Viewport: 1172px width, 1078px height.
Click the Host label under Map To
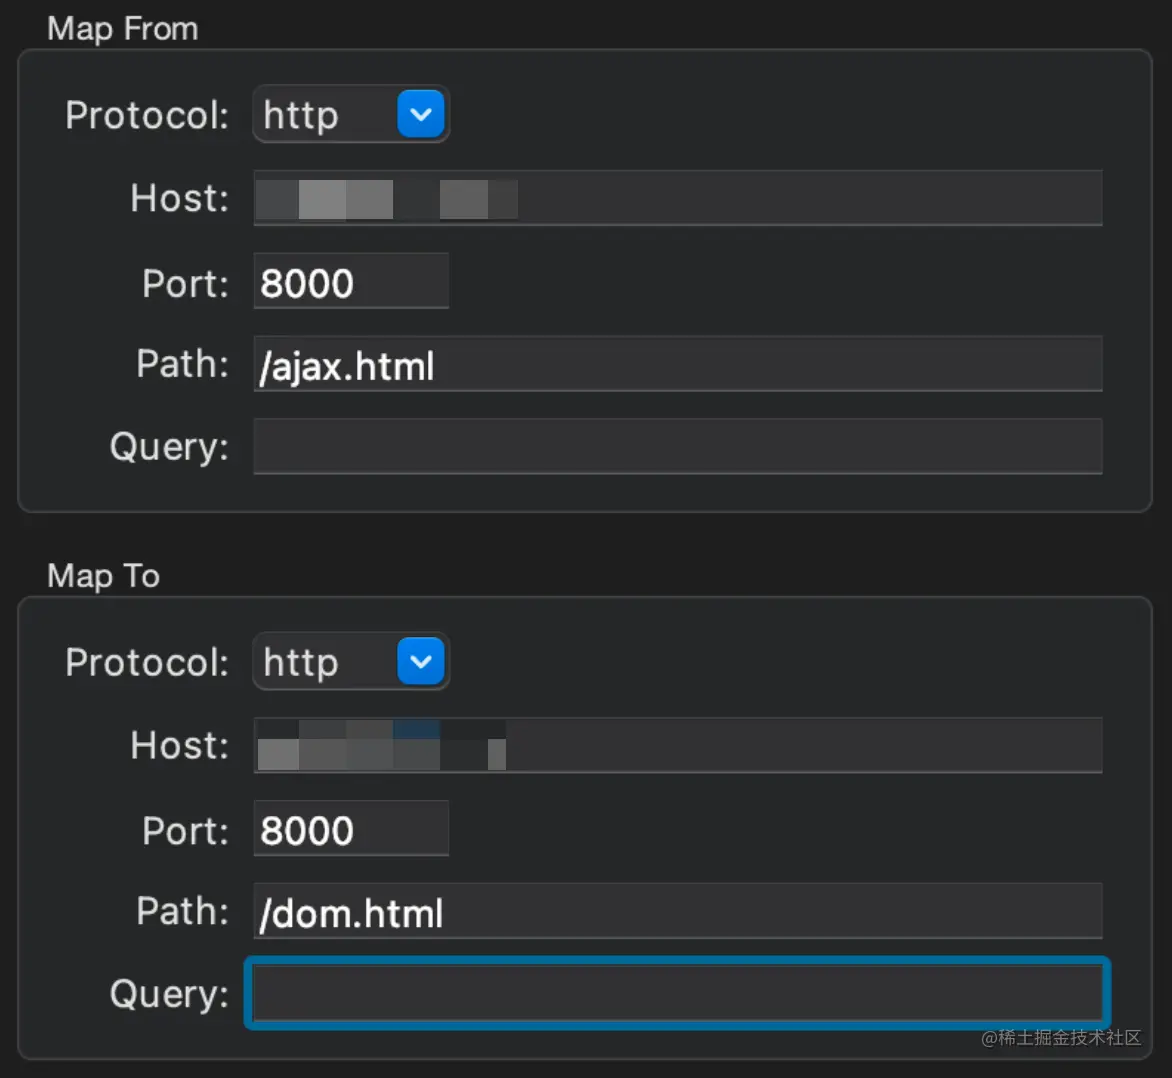[179, 745]
